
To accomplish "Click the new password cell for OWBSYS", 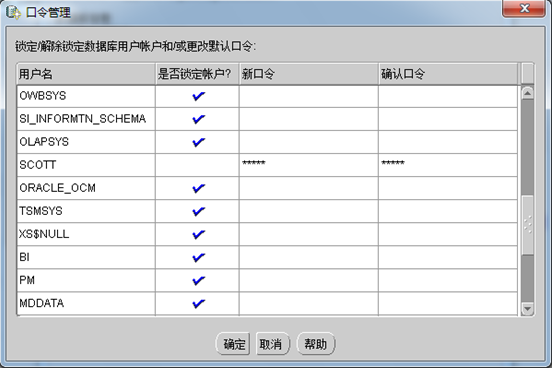I will click(x=309, y=96).
